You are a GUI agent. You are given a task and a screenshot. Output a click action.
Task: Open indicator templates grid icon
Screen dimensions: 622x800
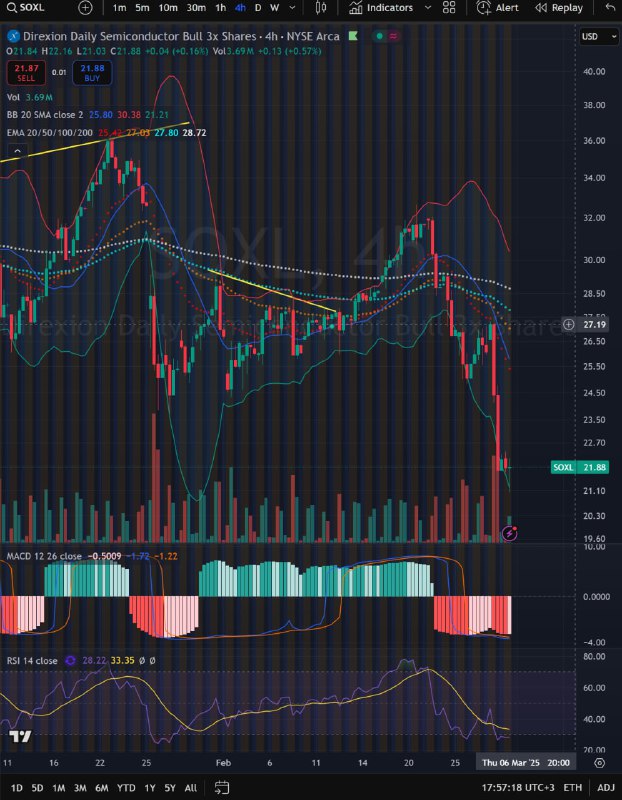click(x=449, y=8)
